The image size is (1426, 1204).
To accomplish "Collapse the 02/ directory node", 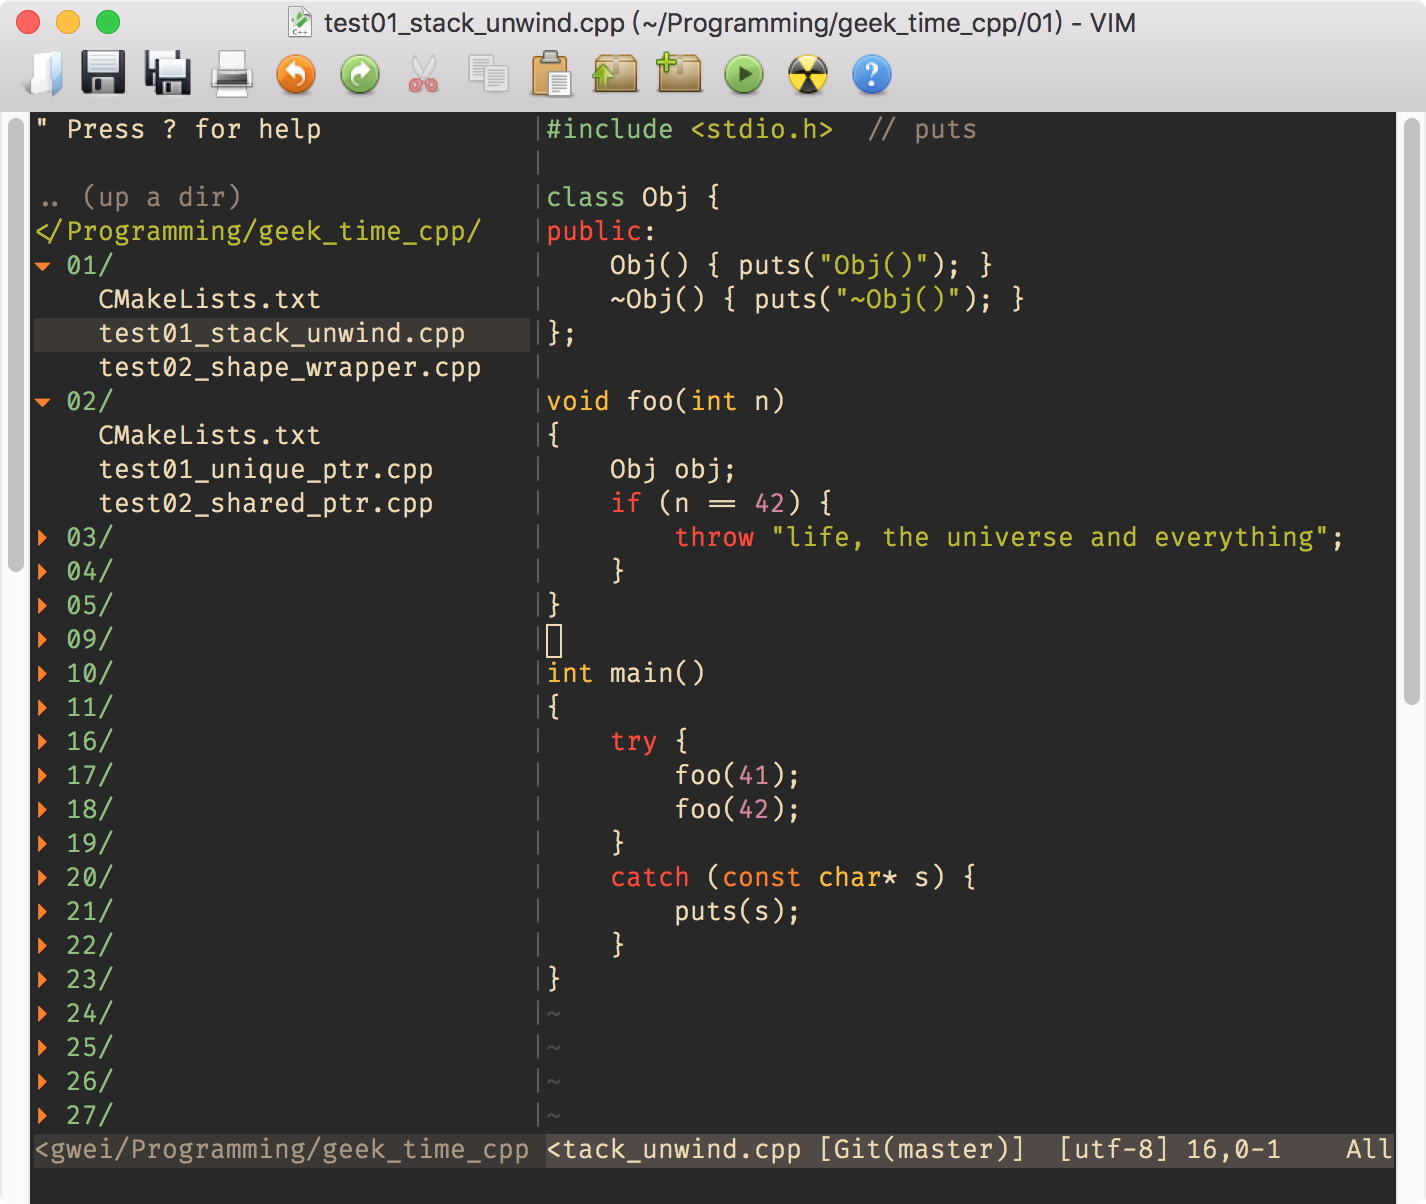I will pyautogui.click(x=86, y=401).
